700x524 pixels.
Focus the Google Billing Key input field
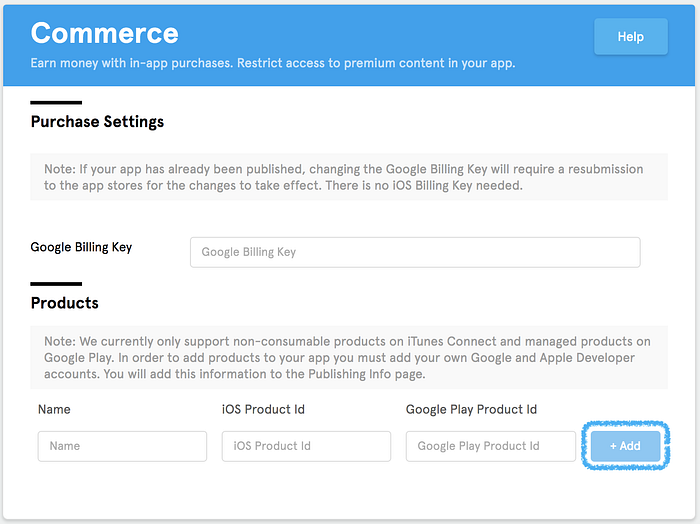(x=415, y=252)
